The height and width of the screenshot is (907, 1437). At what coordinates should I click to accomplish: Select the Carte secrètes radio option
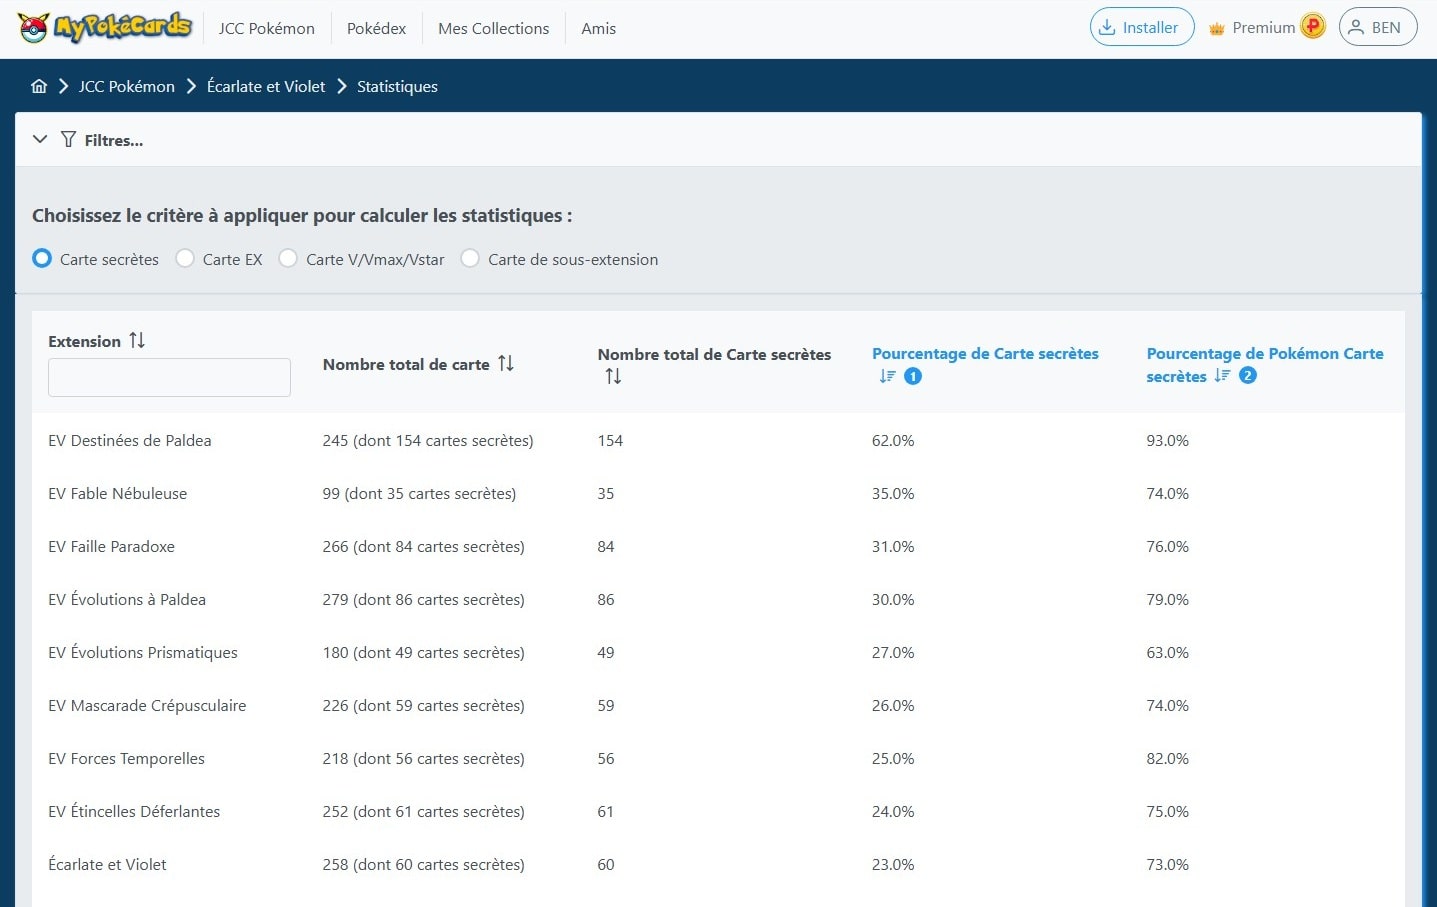[42, 259]
